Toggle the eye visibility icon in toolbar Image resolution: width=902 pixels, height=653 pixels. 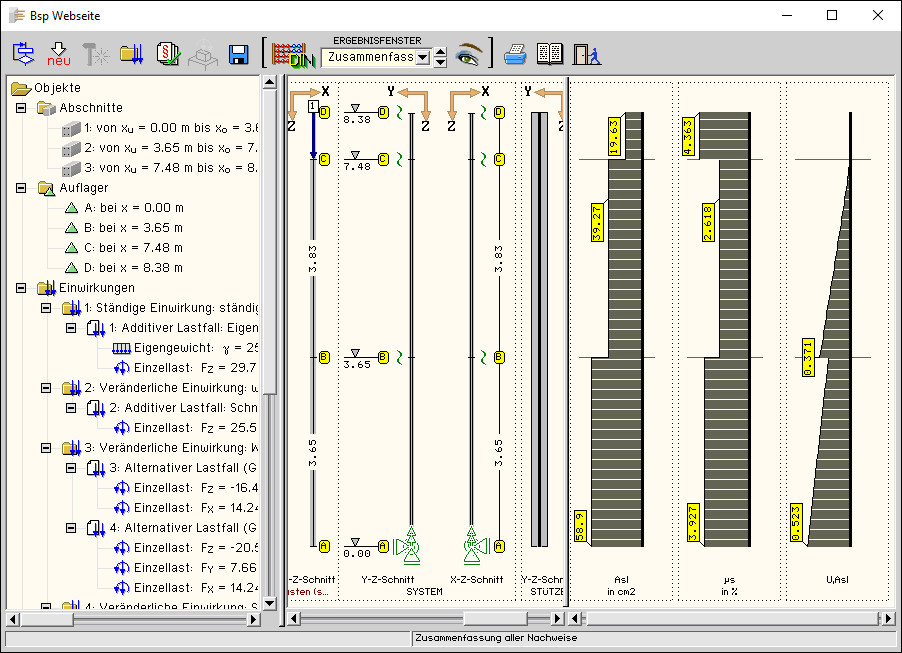click(468, 54)
